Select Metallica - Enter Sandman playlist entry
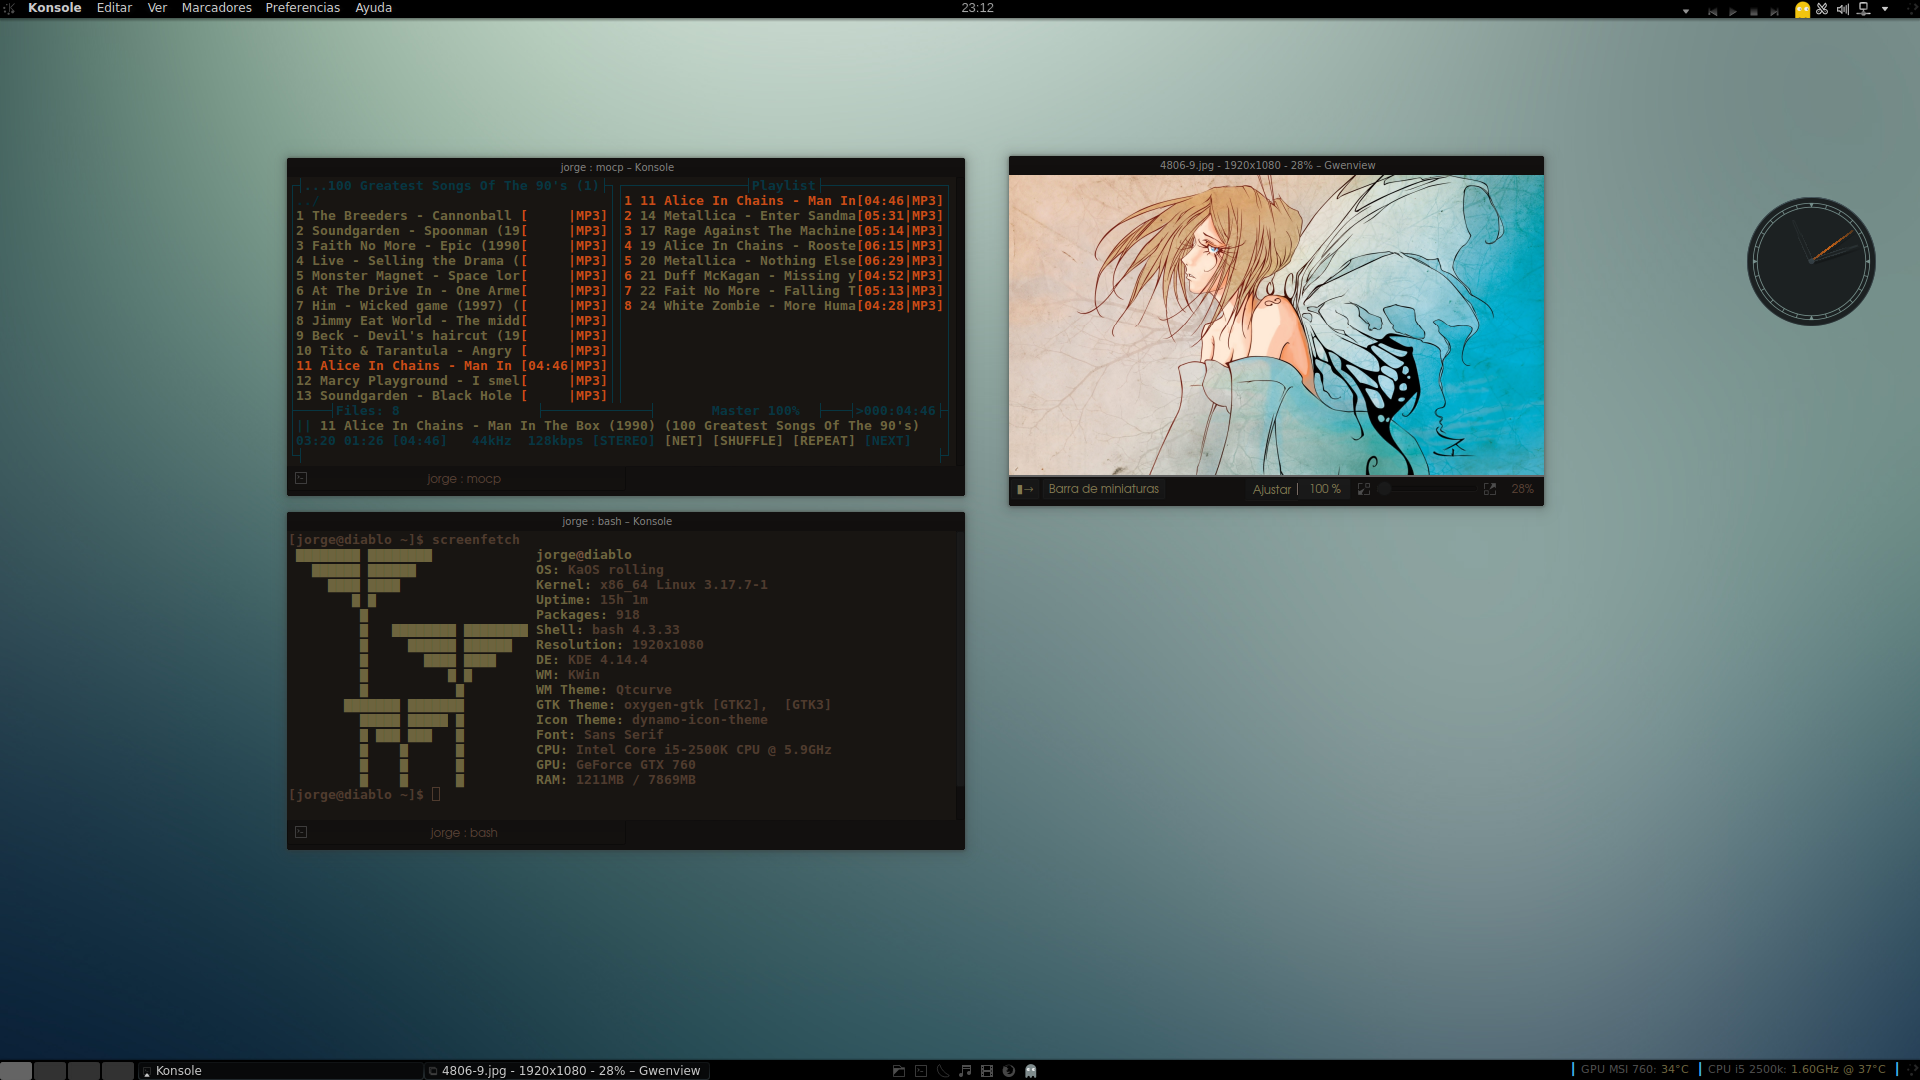The image size is (1920, 1080). point(783,216)
